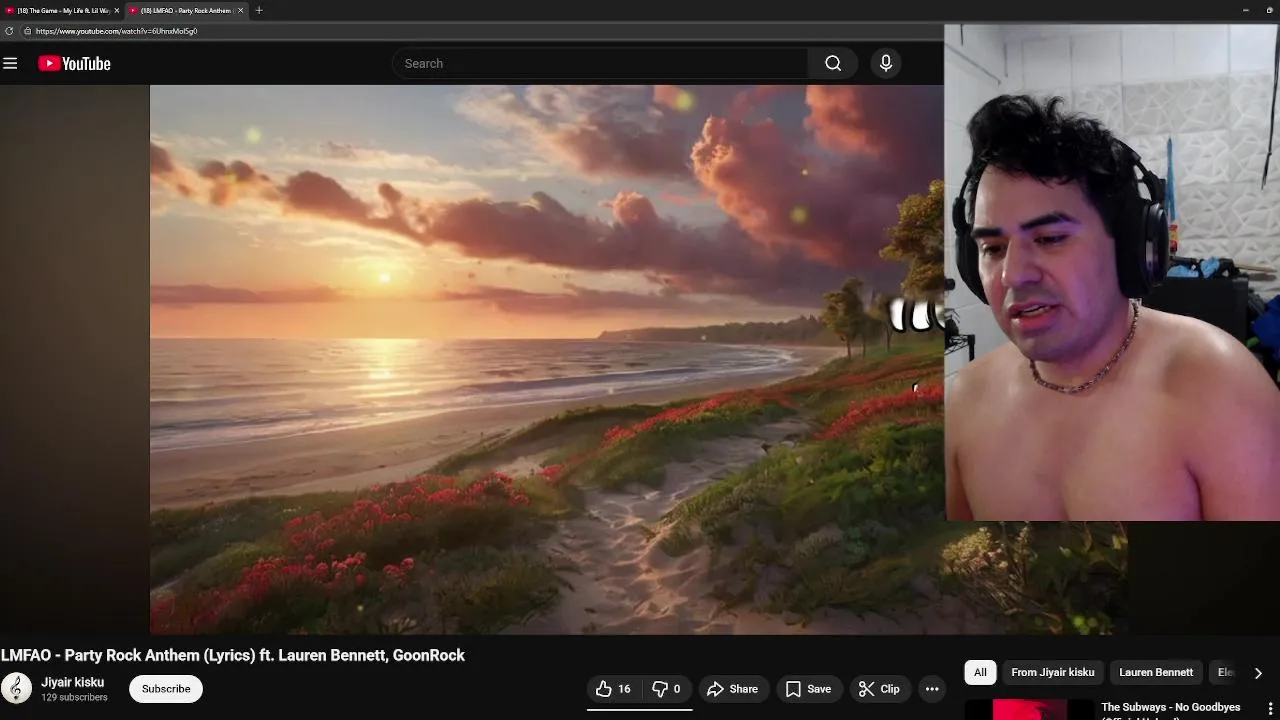Viewport: 1280px width, 720px height.
Task: Click the LMFAO Party Rock Anthem video title
Action: pyautogui.click(x=233, y=655)
